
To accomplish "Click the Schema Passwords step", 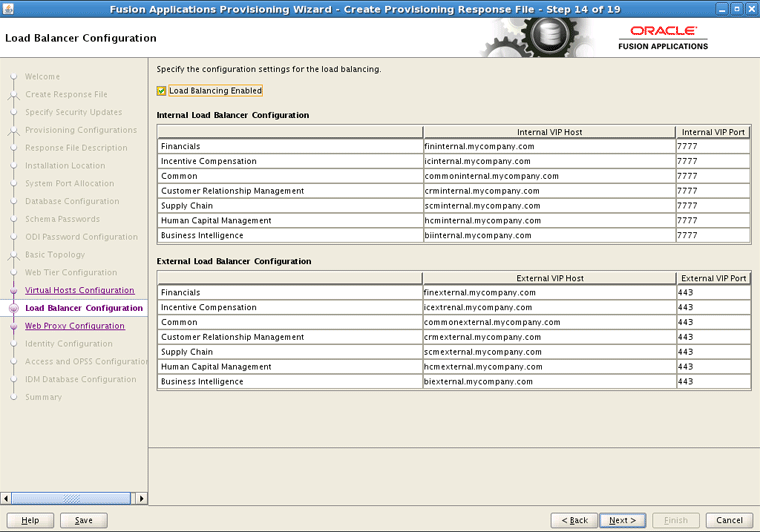I will 63,219.
